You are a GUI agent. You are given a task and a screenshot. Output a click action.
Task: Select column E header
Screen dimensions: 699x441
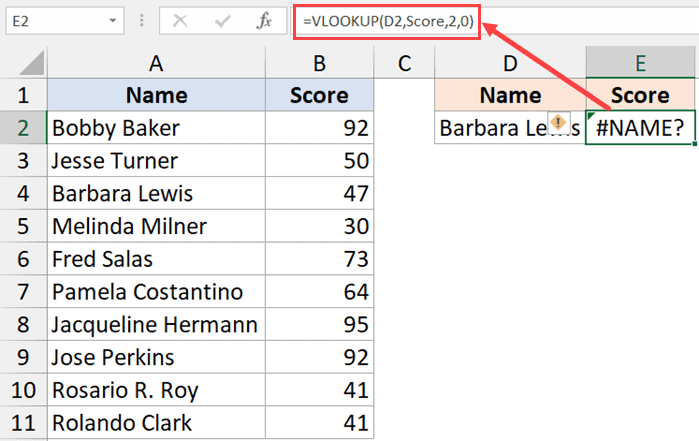640,63
